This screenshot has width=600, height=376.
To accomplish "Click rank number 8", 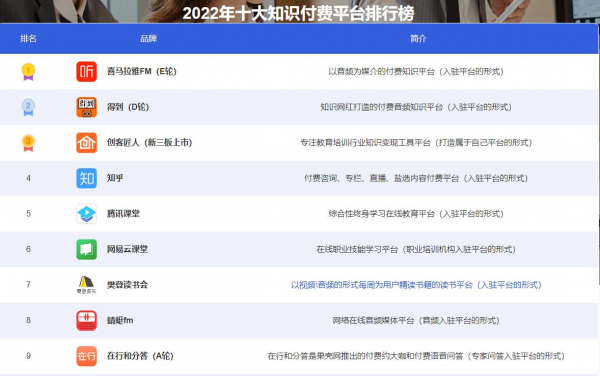I will 28,321.
